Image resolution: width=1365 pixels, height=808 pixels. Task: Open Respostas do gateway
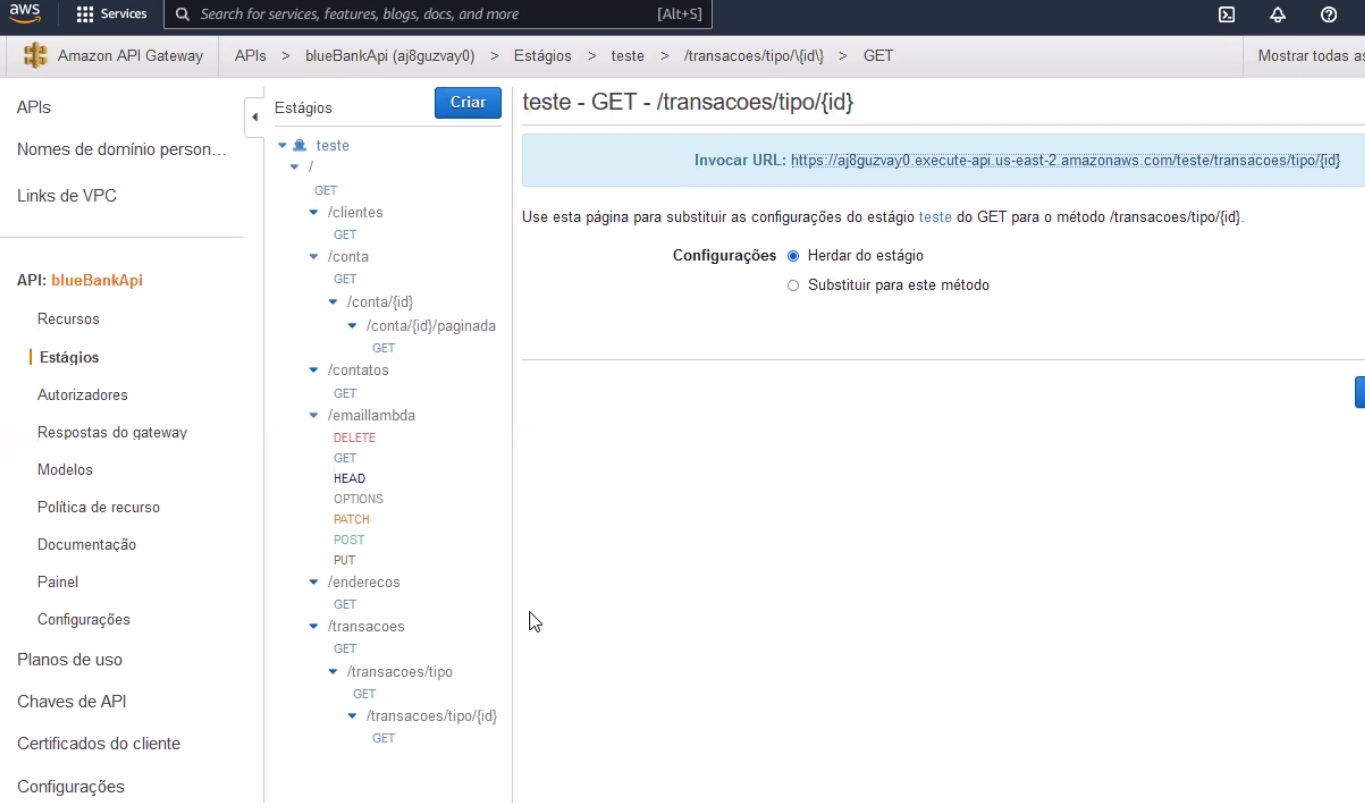[x=112, y=432]
